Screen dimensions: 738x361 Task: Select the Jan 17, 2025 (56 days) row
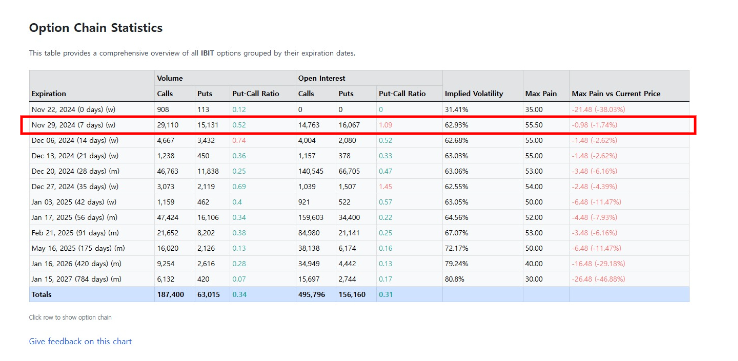[x=359, y=217]
